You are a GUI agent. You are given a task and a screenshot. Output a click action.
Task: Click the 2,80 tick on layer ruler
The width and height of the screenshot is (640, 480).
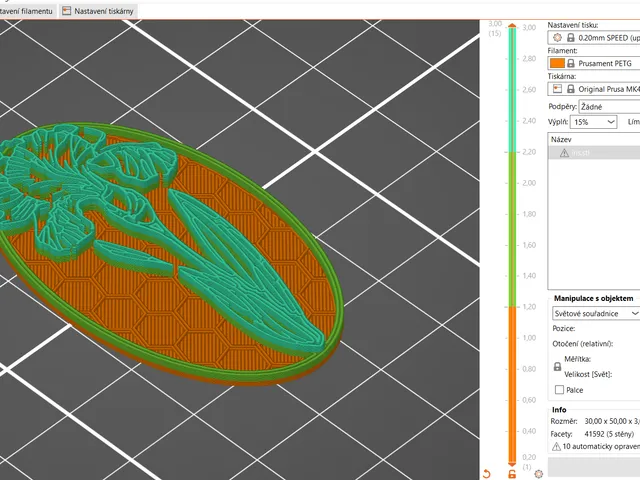529,58
